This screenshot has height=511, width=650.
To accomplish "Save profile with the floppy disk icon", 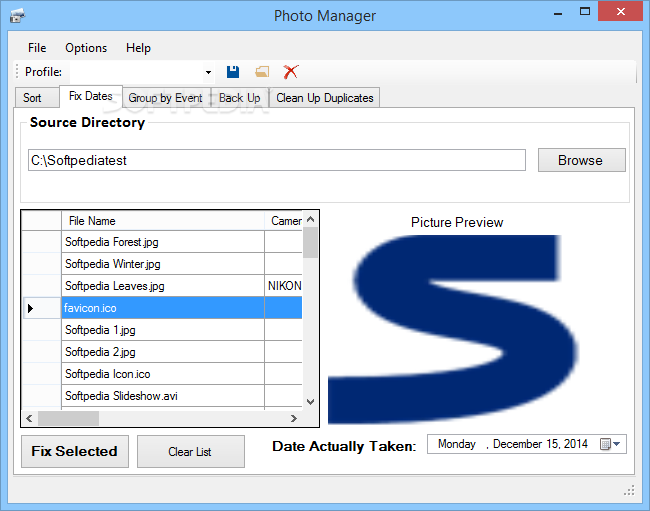I will (233, 72).
